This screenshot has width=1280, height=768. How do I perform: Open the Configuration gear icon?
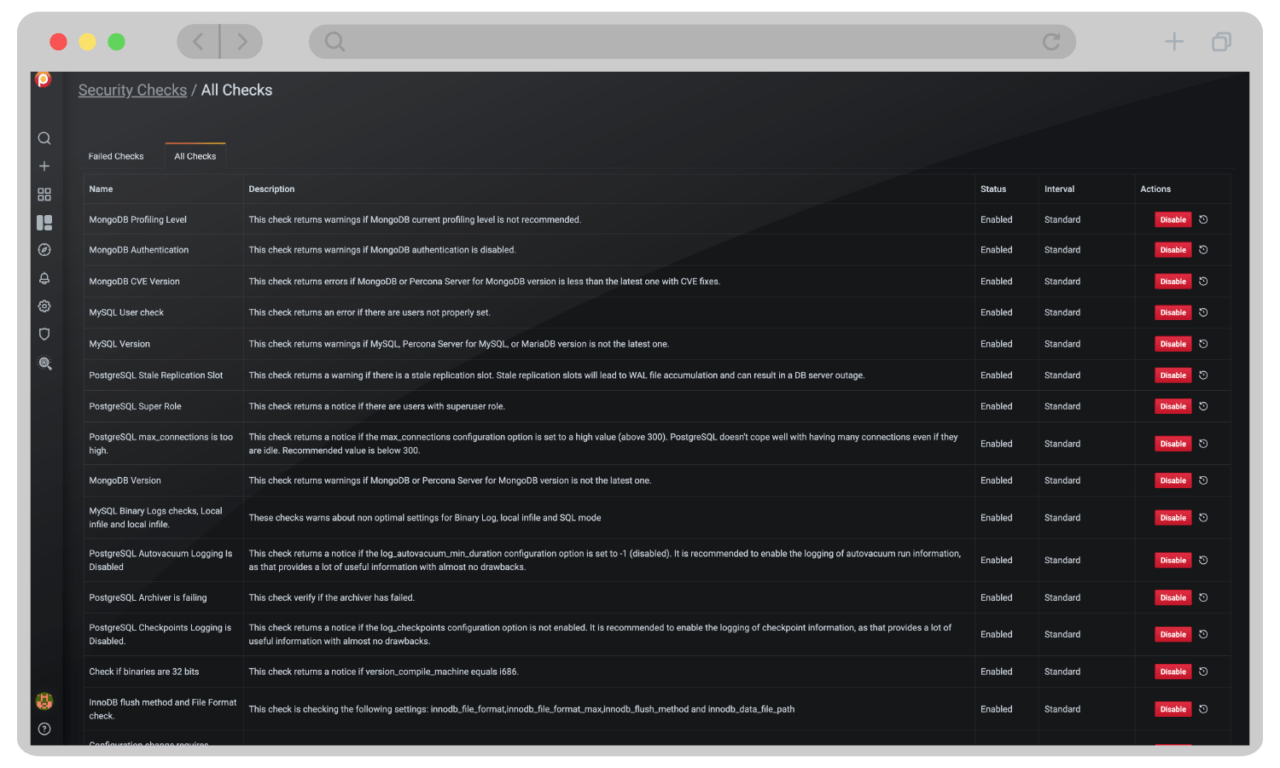(x=44, y=306)
